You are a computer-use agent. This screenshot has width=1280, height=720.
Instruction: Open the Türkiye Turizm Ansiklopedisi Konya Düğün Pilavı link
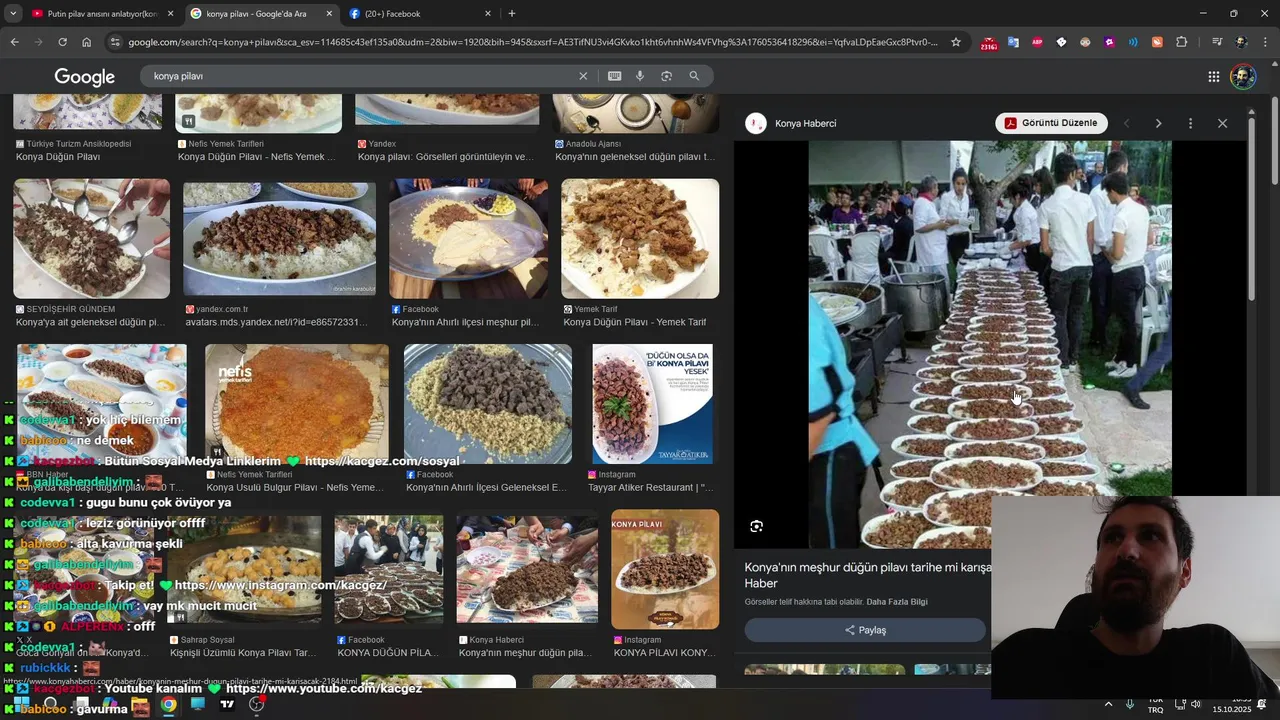pos(58,157)
